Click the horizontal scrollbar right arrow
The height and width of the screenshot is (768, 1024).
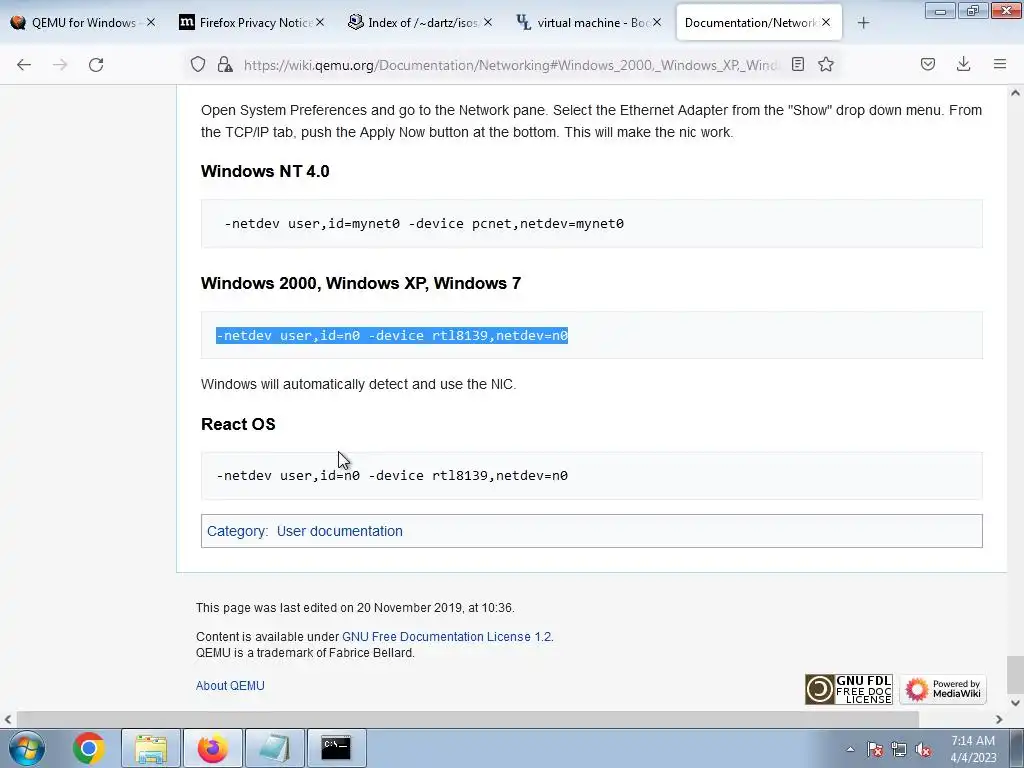pyautogui.click(x=999, y=719)
